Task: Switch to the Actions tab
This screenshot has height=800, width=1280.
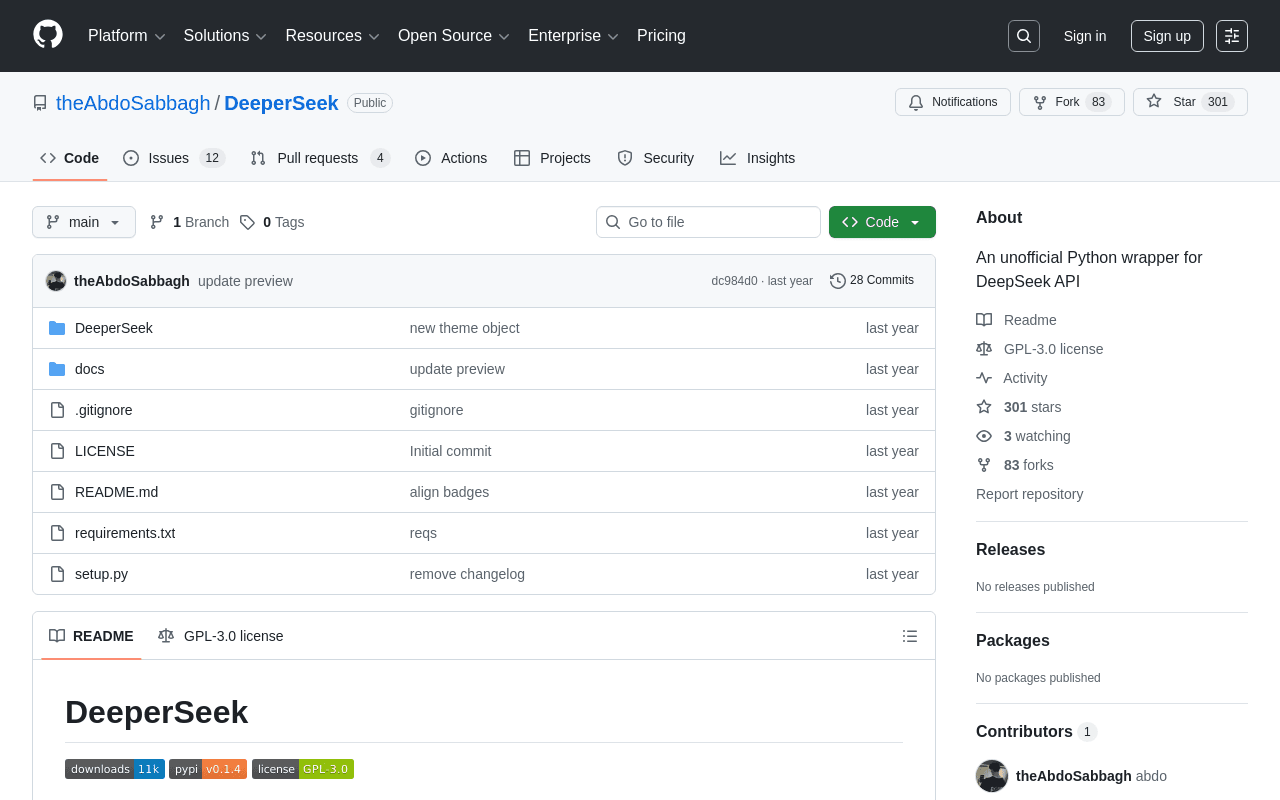Action: [x=451, y=158]
